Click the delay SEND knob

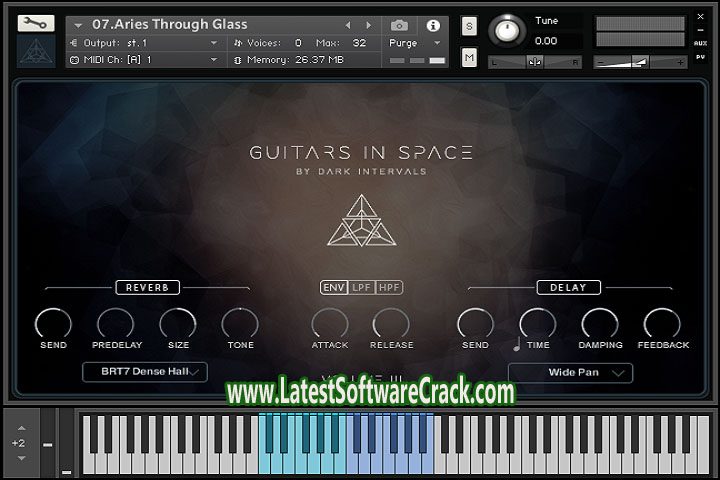pos(475,324)
